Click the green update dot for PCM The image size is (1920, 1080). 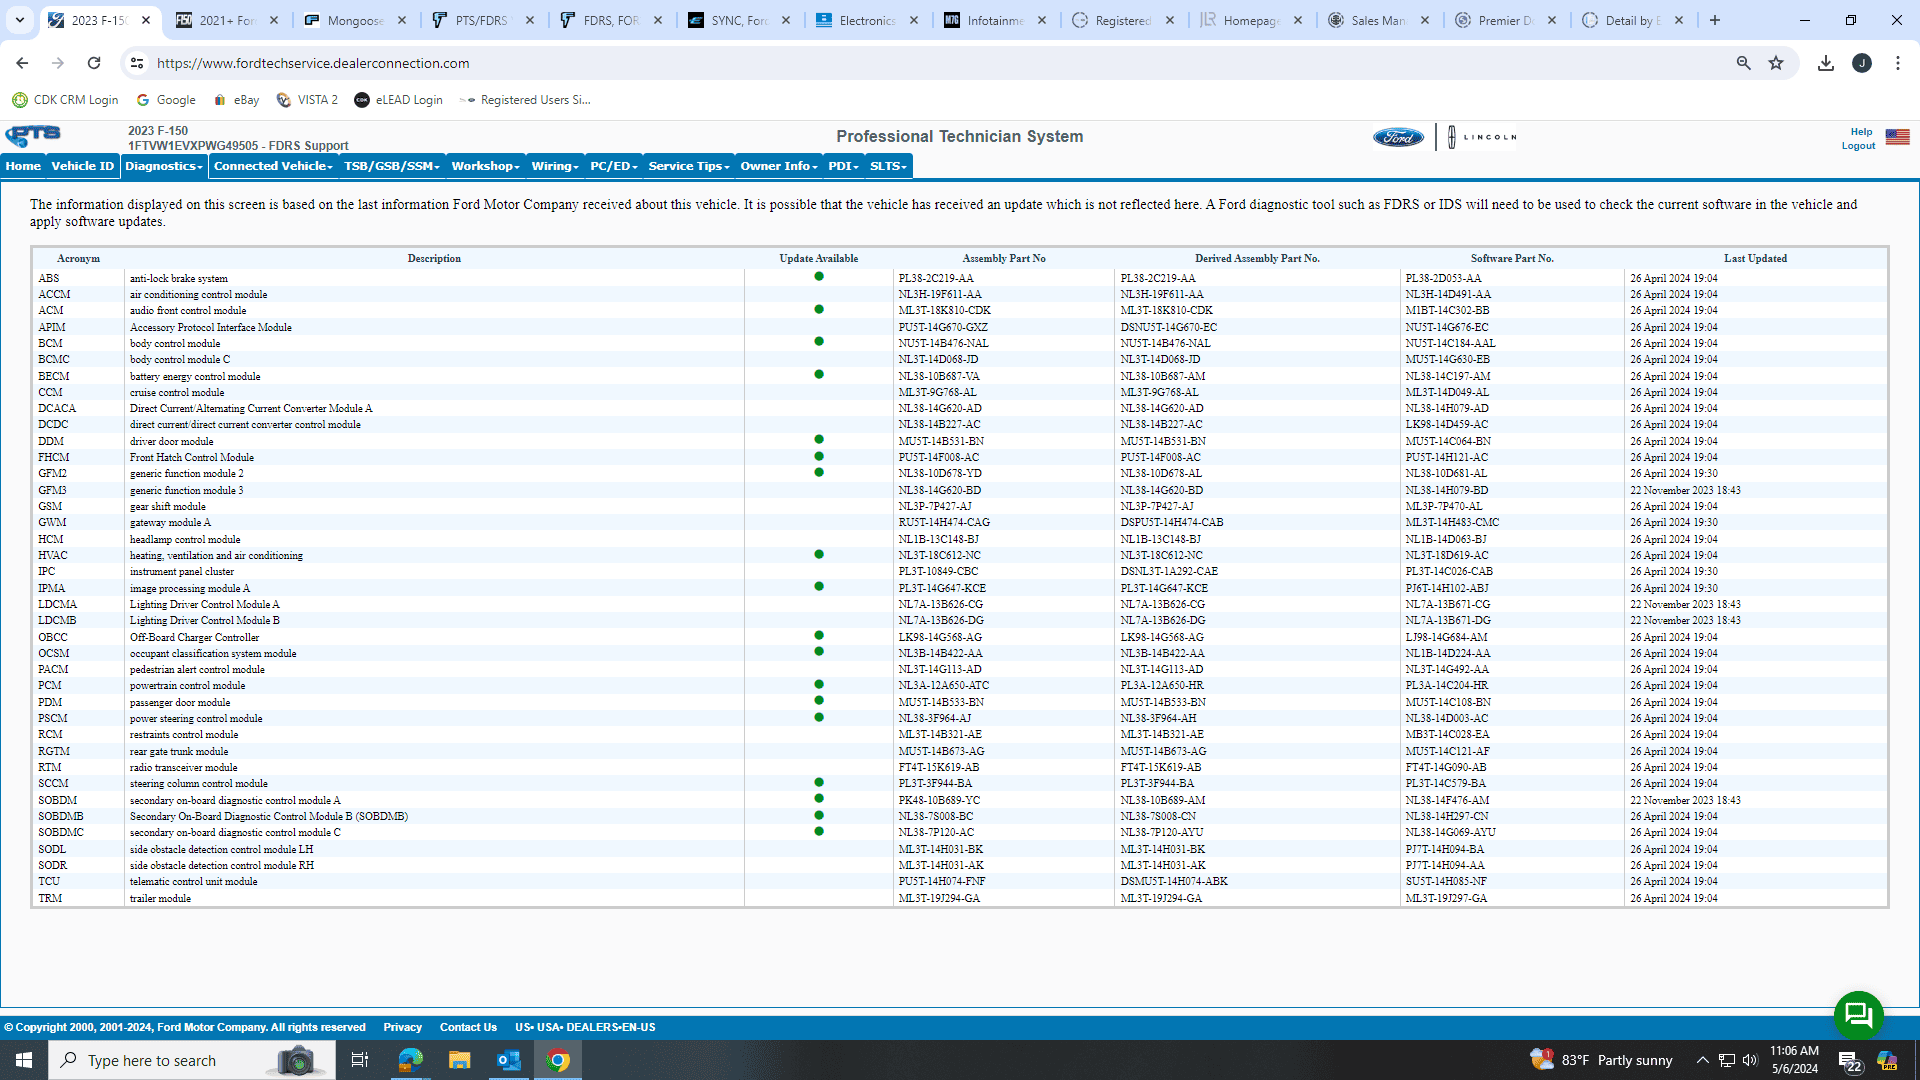(819, 685)
